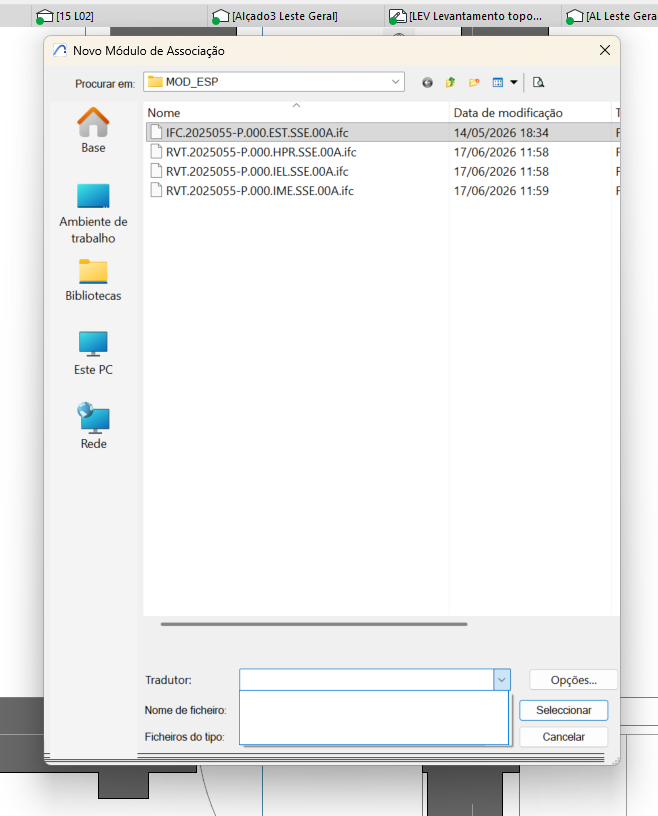
Task: Click the Opções... button
Action: click(x=573, y=680)
